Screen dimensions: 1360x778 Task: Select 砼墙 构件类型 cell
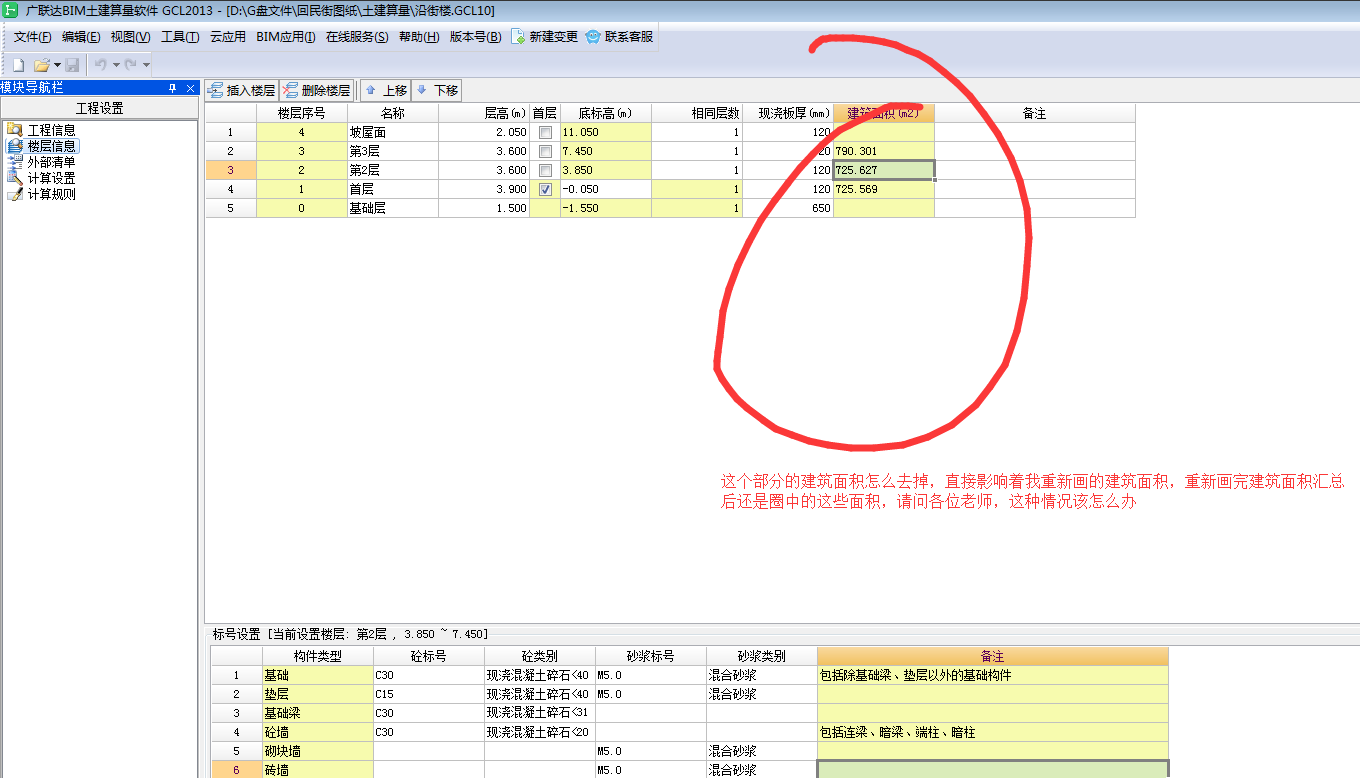318,732
